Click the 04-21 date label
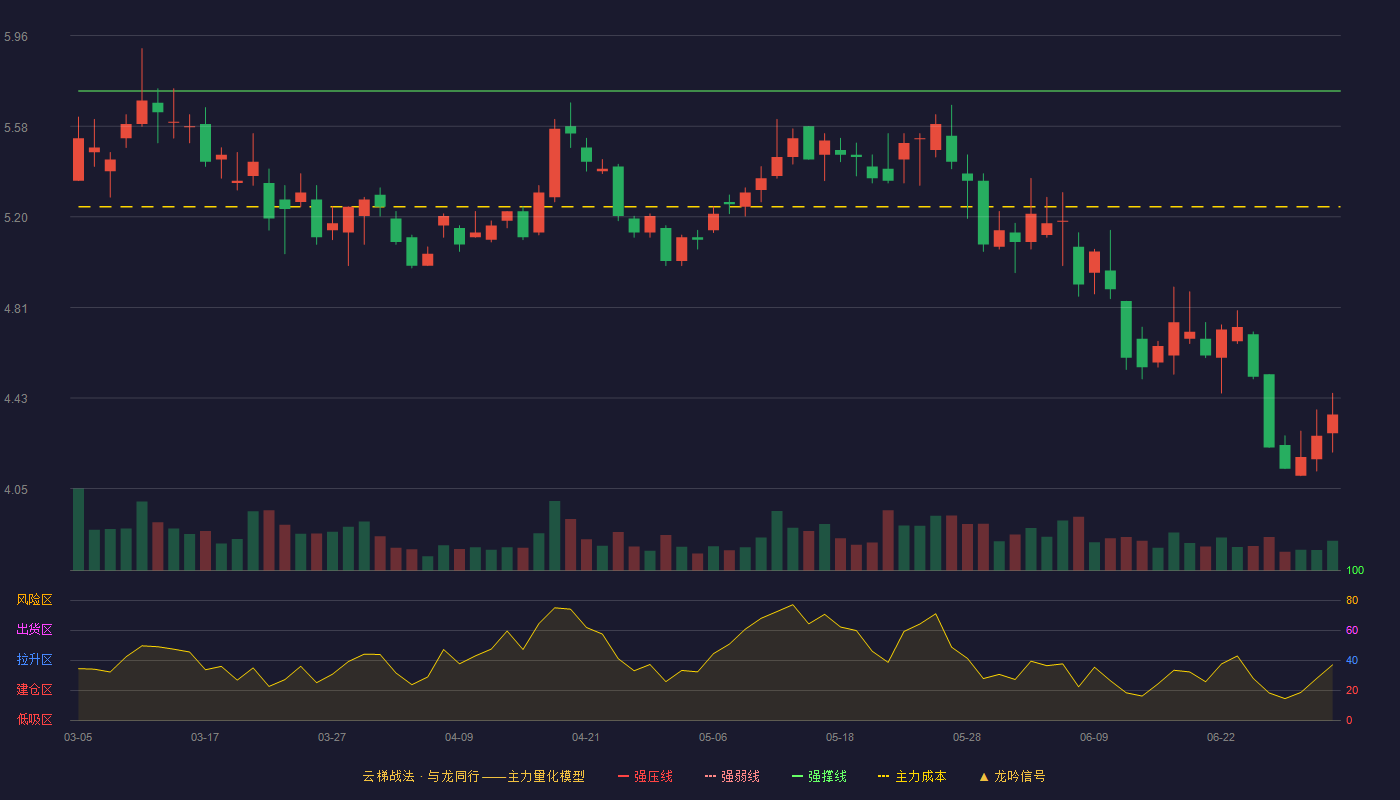The image size is (1400, 800). pyautogui.click(x=586, y=737)
